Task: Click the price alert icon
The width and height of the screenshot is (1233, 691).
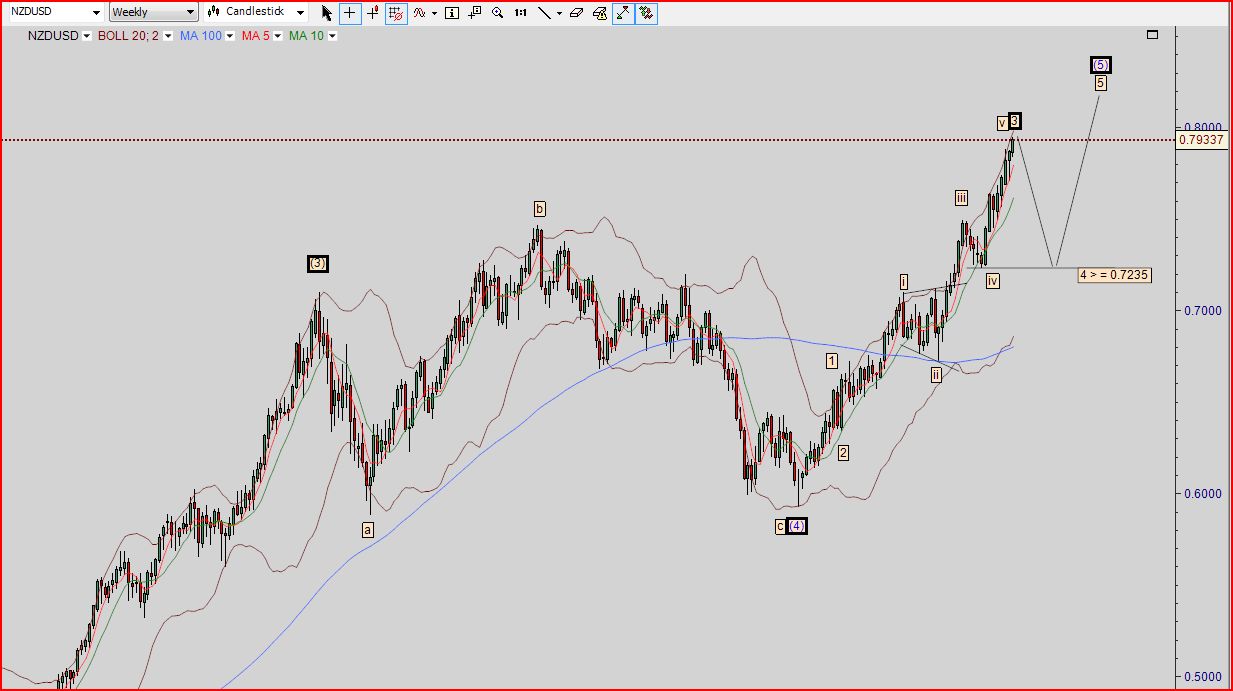Action: tap(600, 13)
